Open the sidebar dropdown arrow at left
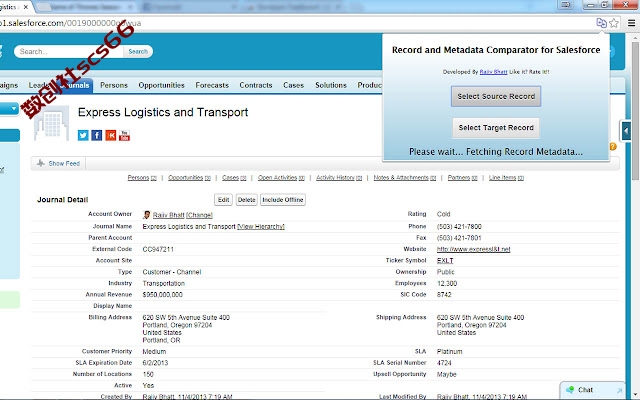Viewport: 640px width, 400px height. (14, 109)
